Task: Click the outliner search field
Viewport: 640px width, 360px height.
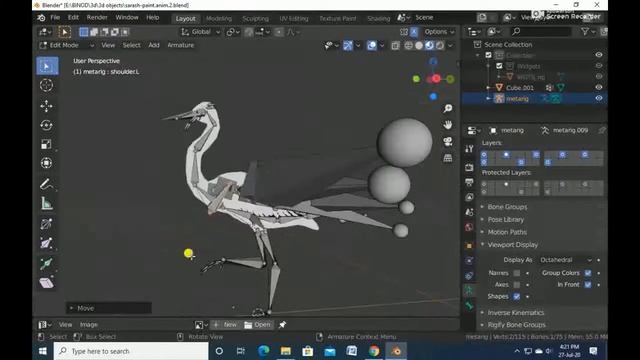Action: click(540, 31)
